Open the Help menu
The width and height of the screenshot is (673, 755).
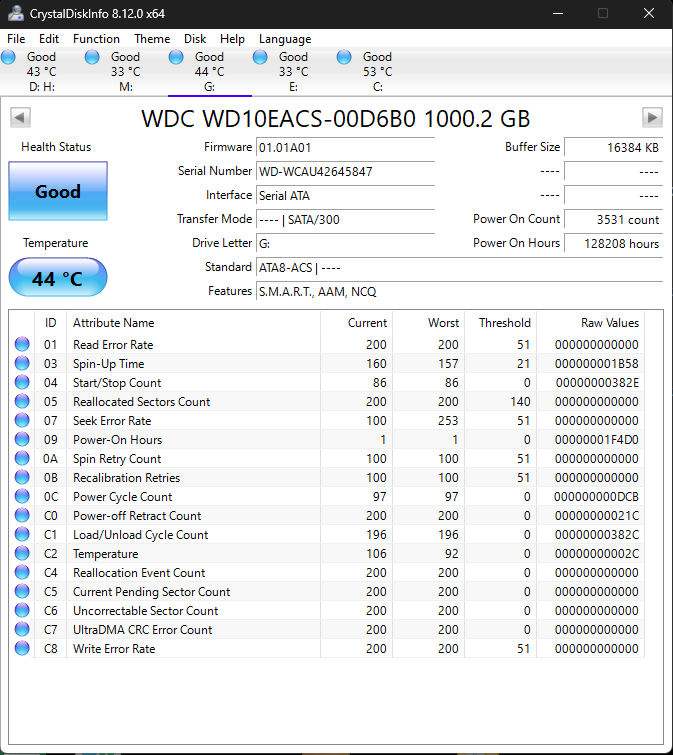click(232, 39)
